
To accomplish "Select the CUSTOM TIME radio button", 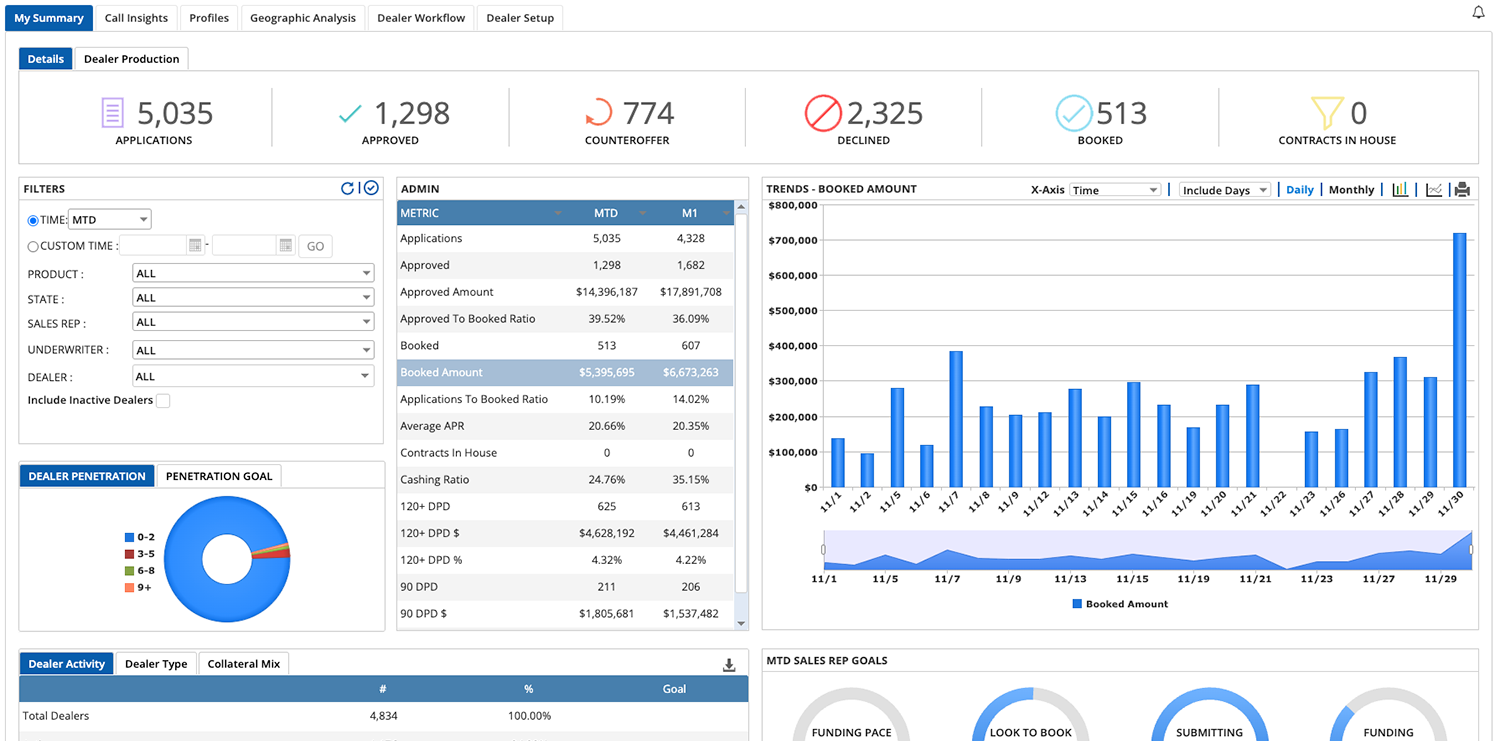I will coord(33,246).
